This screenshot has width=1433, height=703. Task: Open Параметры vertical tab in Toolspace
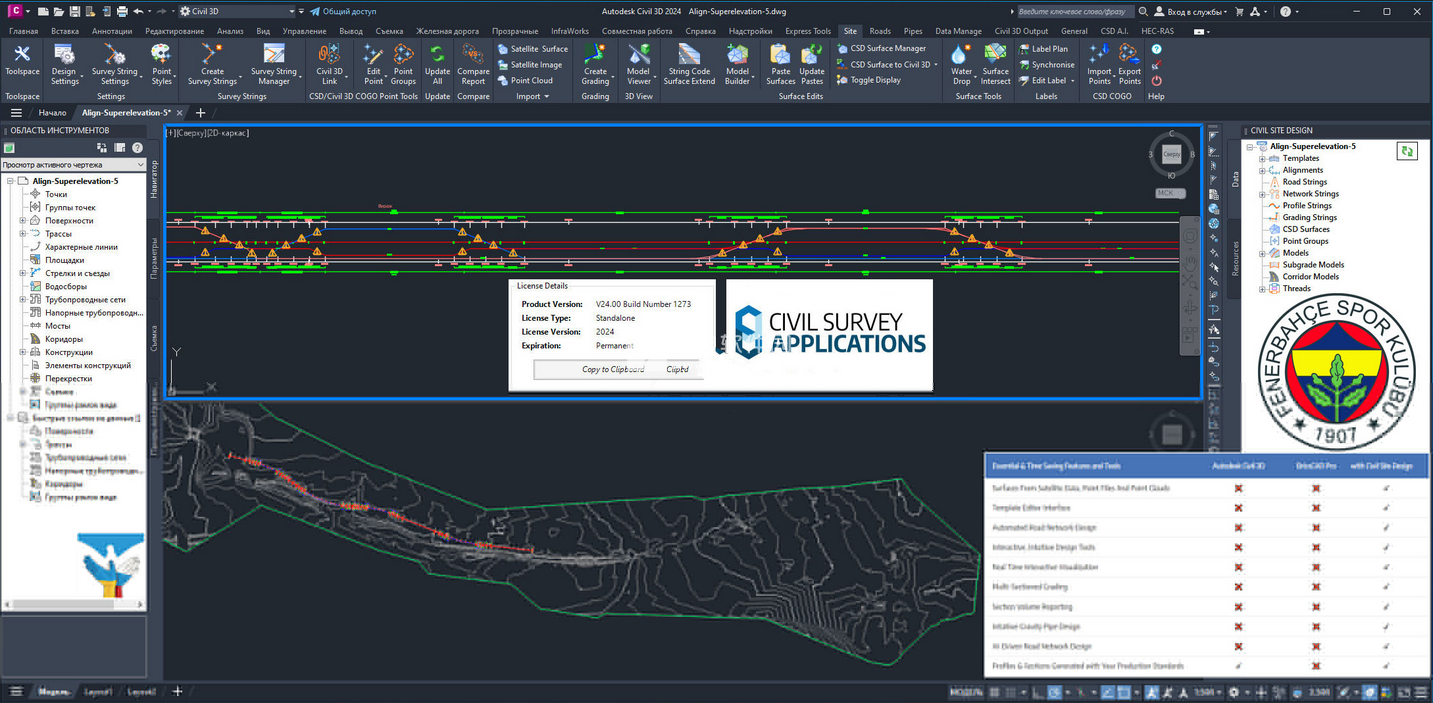[x=154, y=257]
